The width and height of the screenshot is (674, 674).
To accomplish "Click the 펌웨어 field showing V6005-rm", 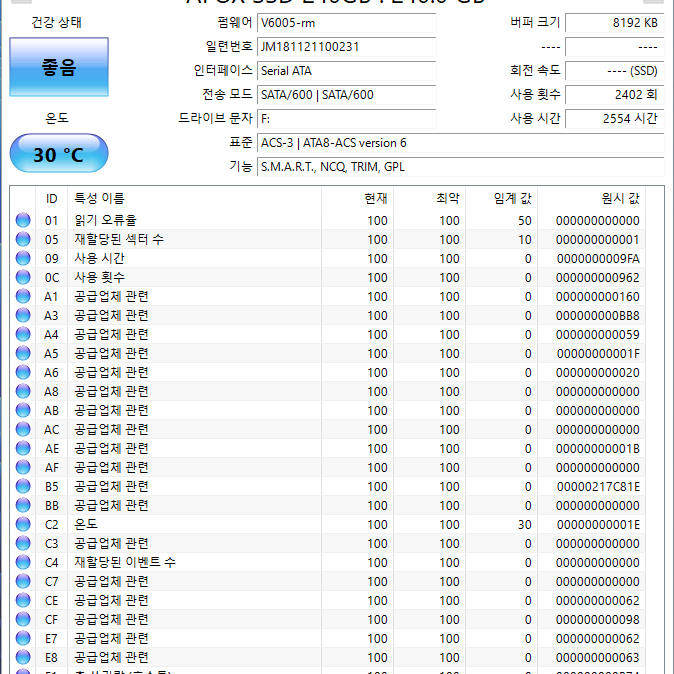I will [x=346, y=23].
